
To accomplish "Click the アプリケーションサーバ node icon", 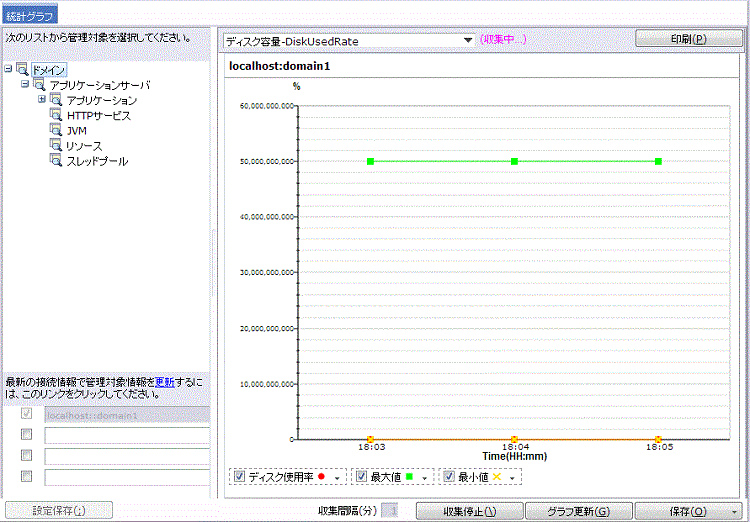I will pos(39,86).
